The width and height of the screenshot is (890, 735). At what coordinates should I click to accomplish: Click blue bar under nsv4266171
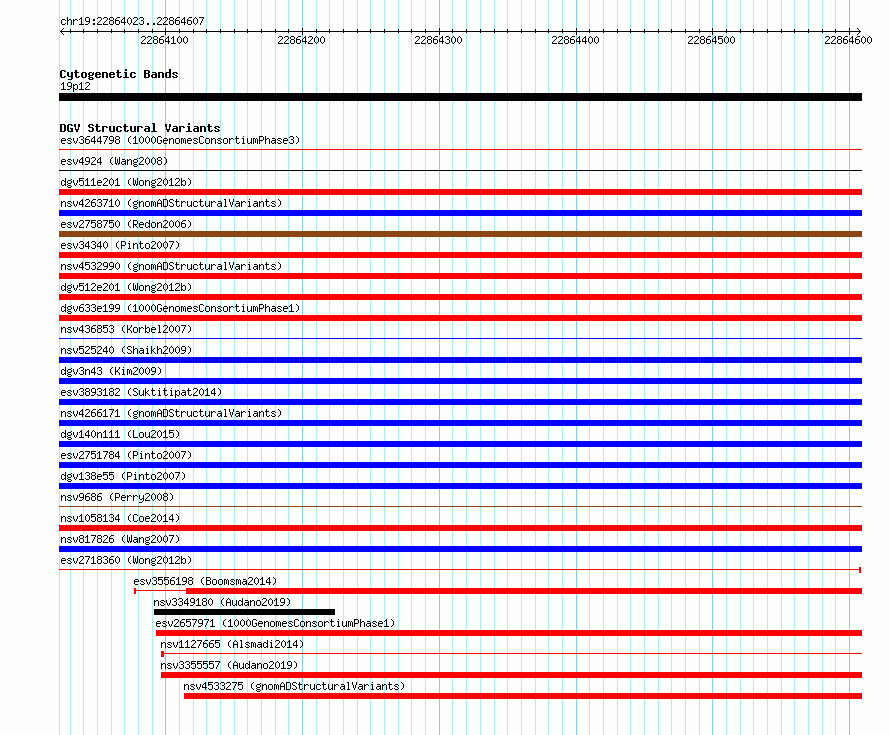[460, 423]
